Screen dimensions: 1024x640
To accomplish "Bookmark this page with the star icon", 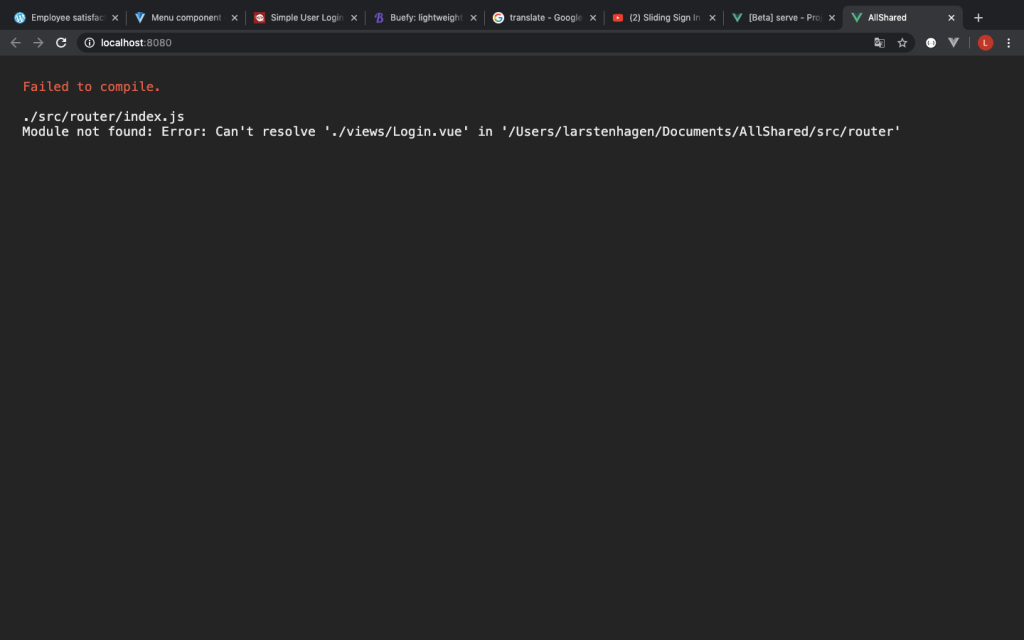I will [902, 43].
